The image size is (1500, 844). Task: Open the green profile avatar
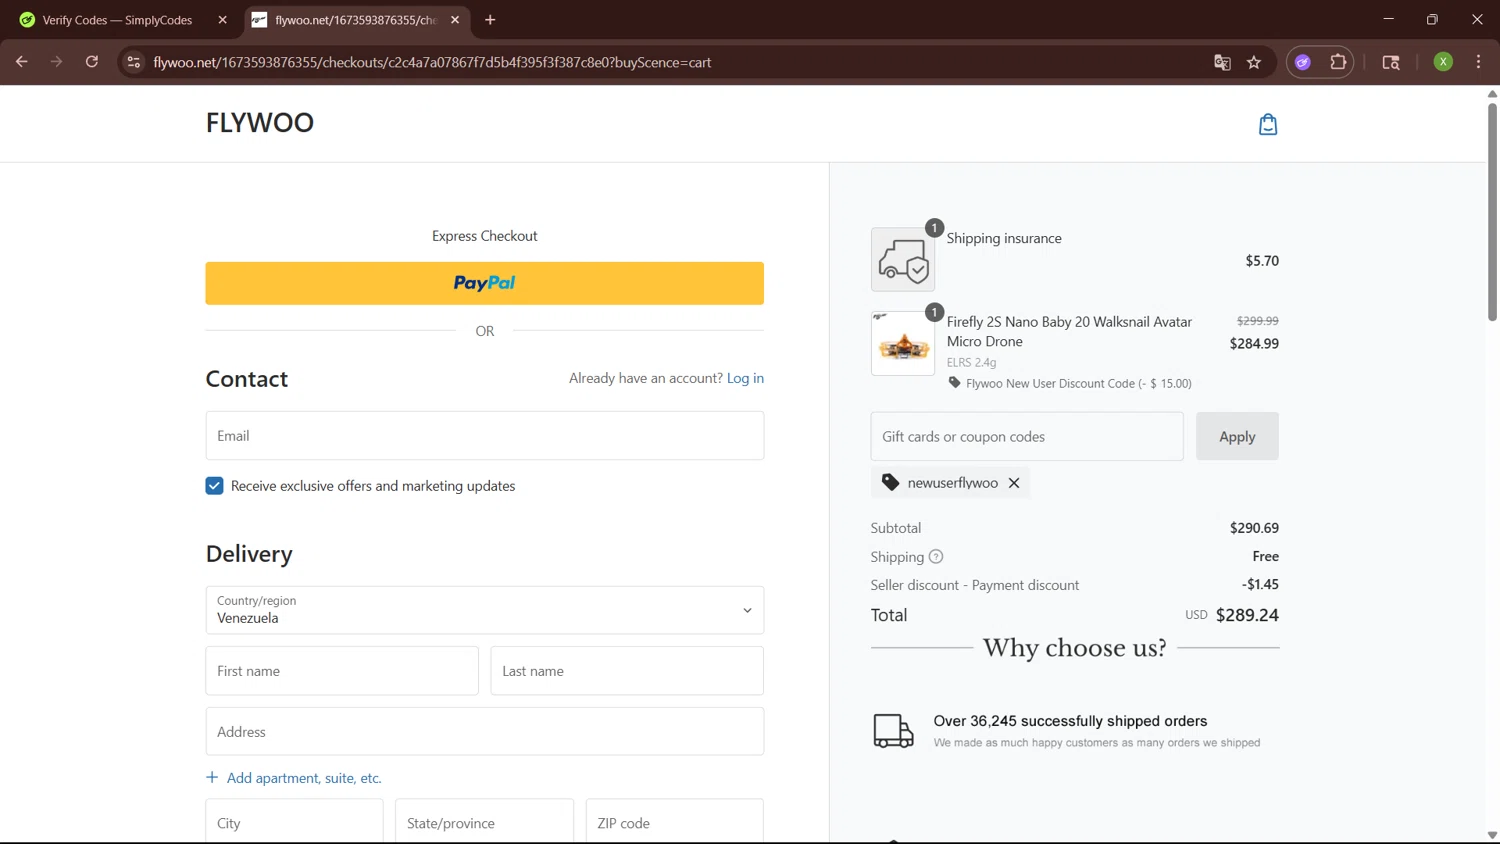pos(1443,62)
